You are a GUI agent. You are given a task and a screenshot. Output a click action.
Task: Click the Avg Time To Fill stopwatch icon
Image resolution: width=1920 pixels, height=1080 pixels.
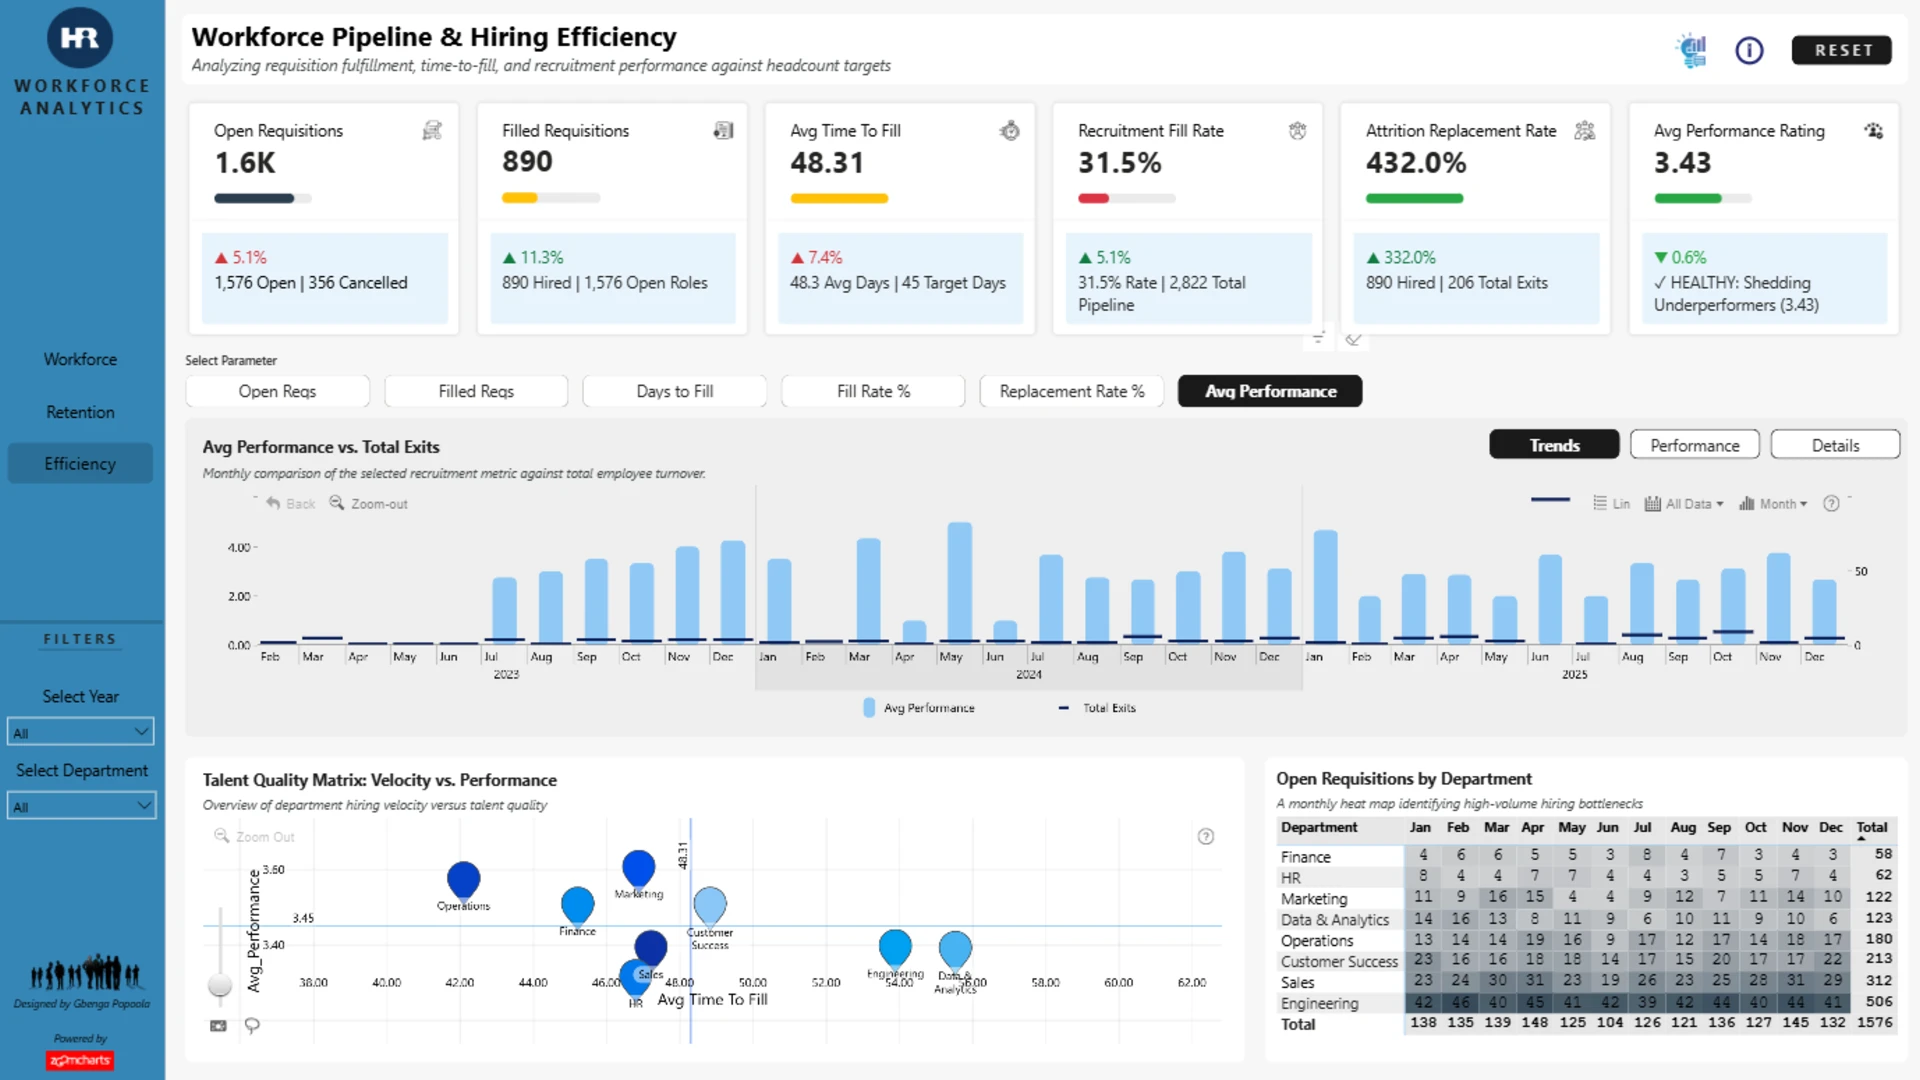click(x=1010, y=130)
